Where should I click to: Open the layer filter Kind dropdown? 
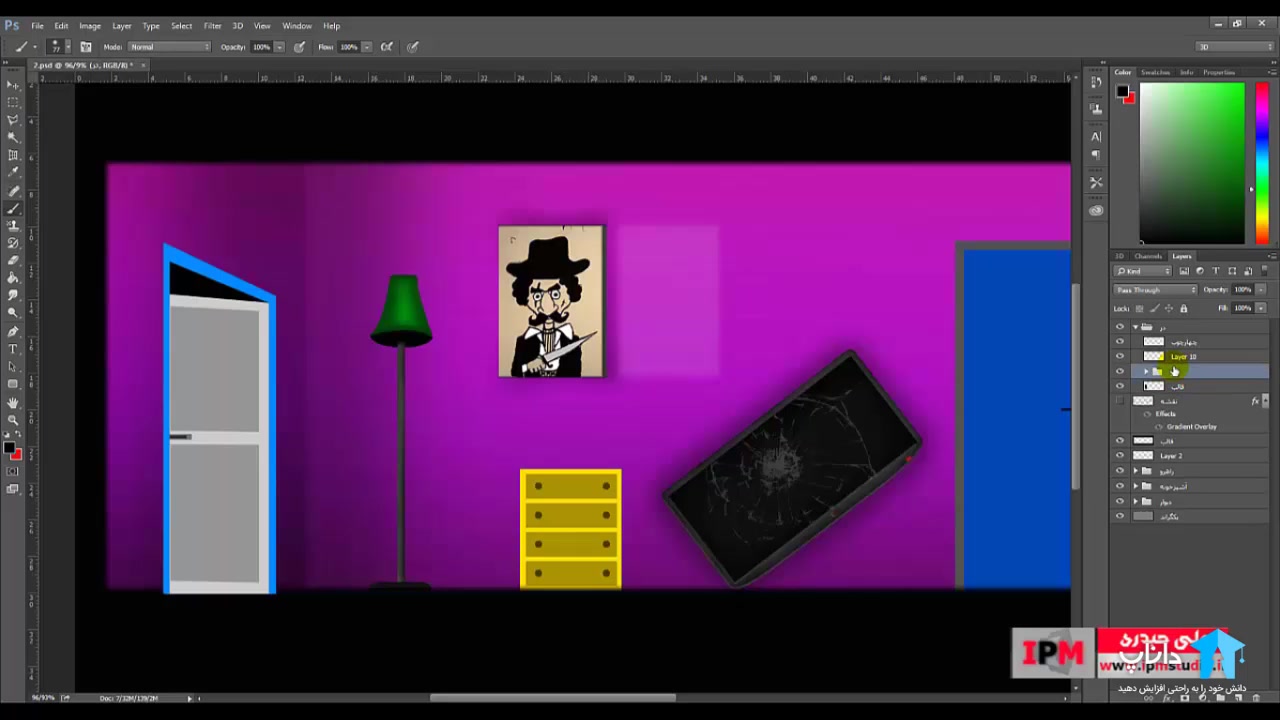coord(1144,271)
